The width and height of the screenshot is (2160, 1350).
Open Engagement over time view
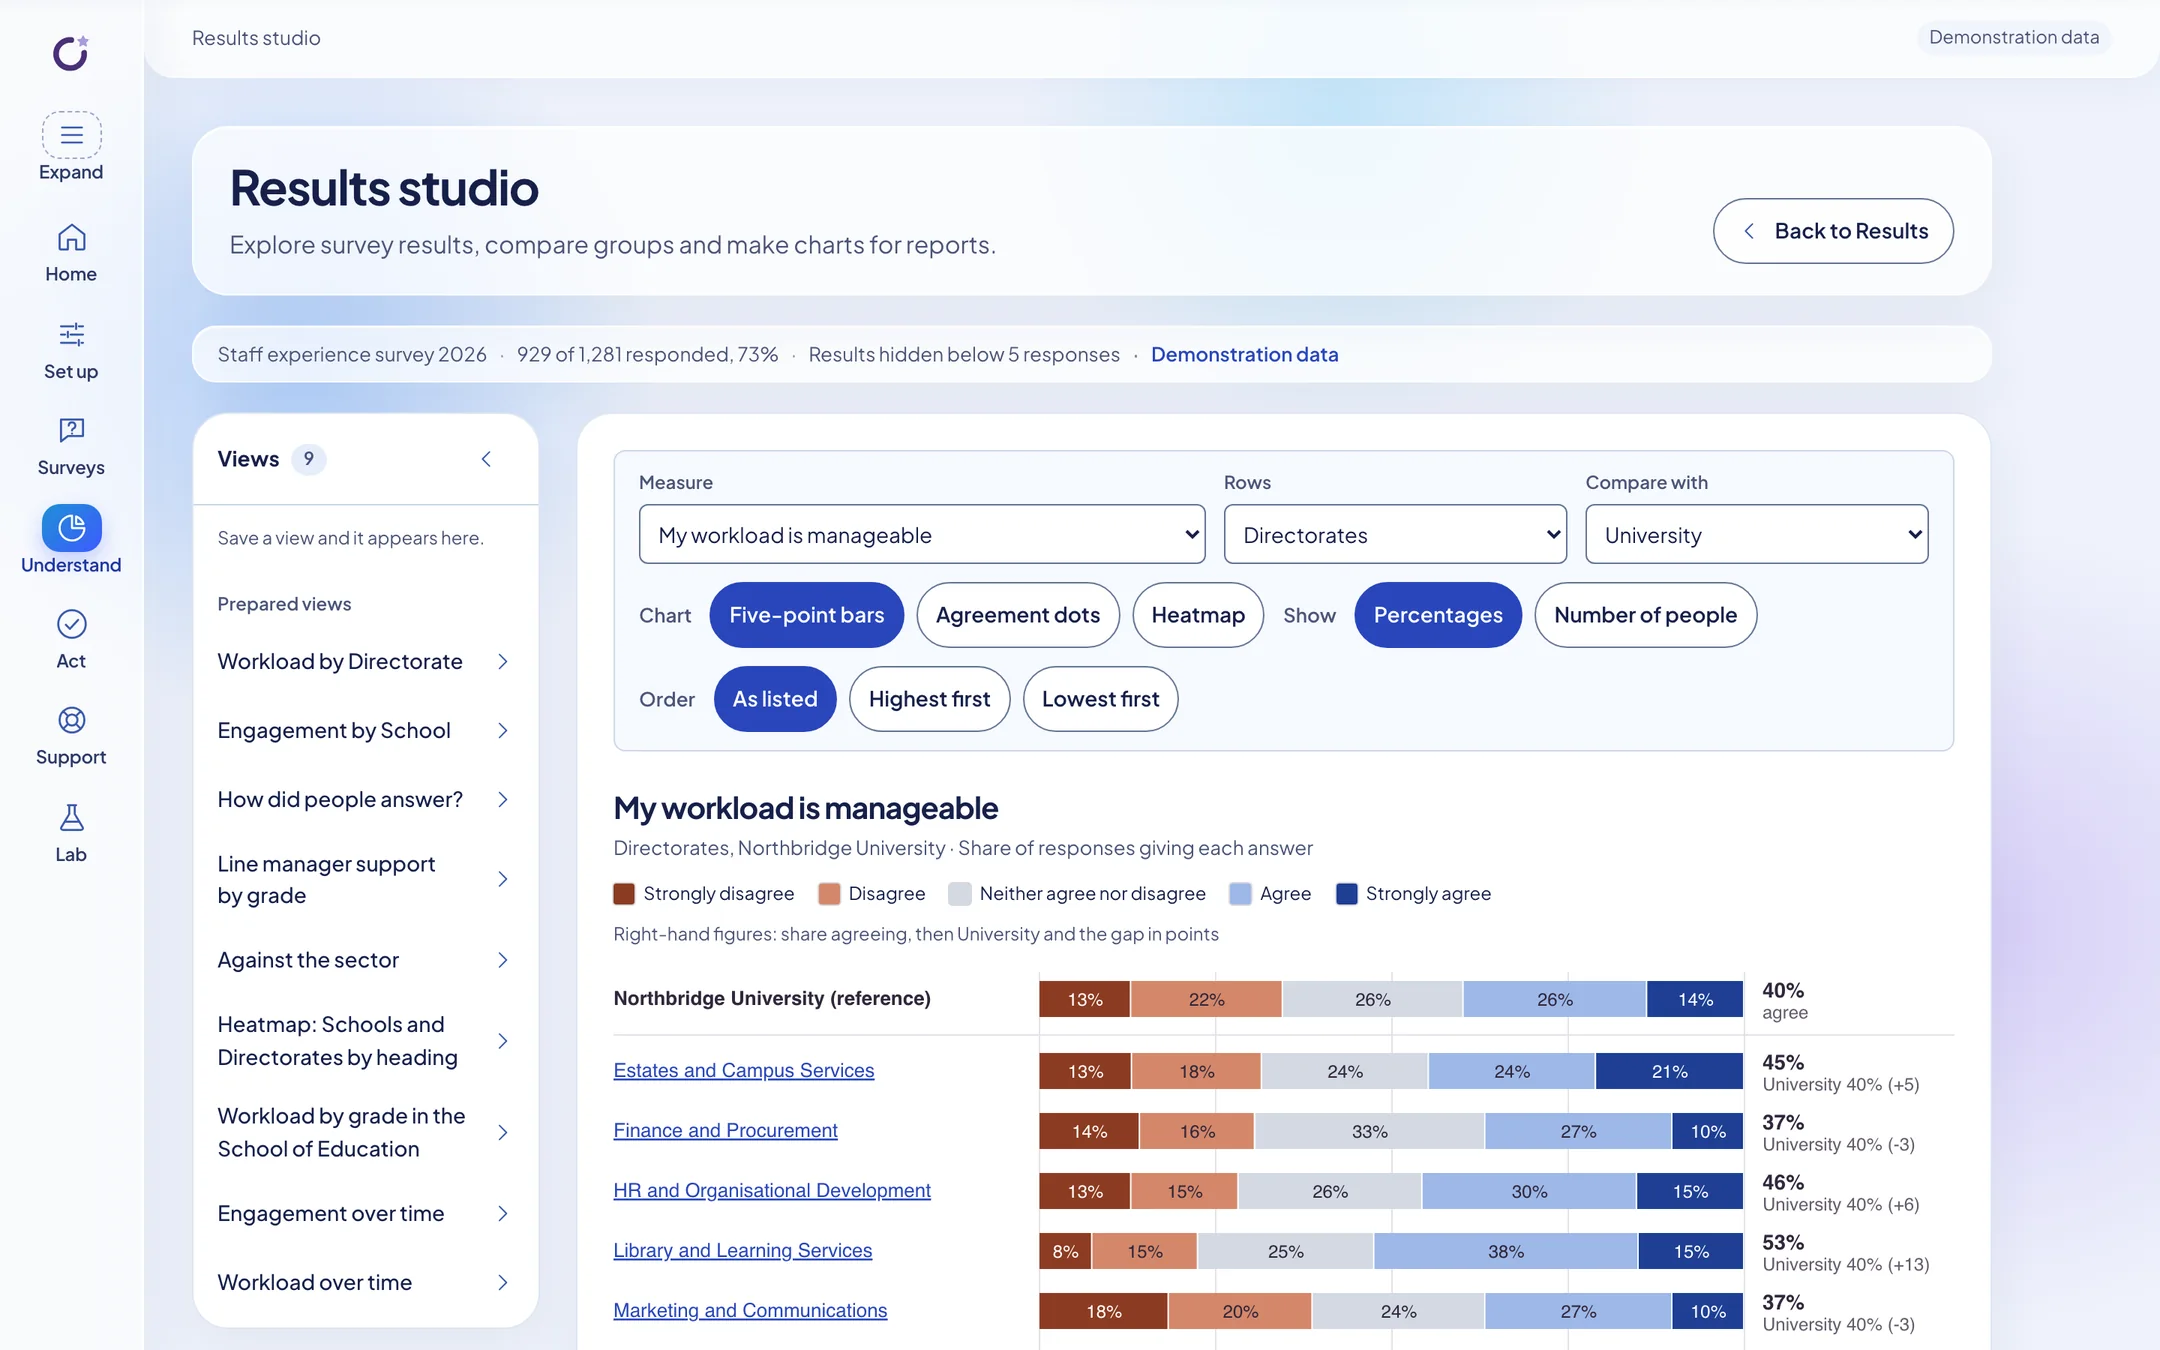tap(364, 1213)
